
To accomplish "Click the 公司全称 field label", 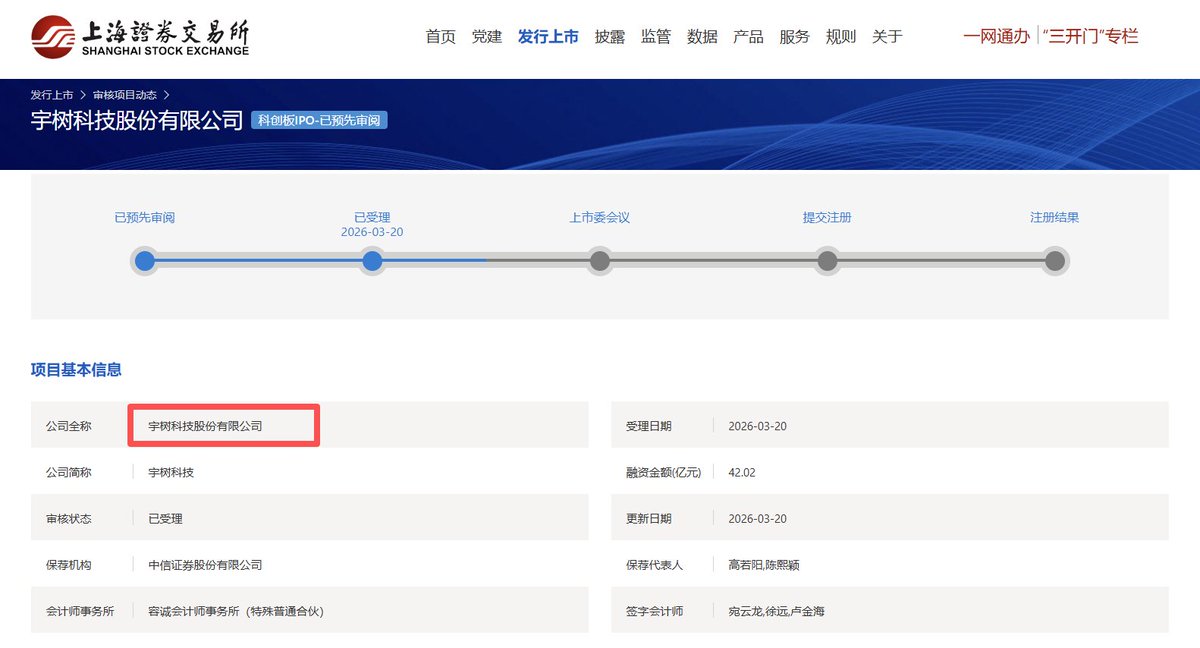I will point(68,426).
